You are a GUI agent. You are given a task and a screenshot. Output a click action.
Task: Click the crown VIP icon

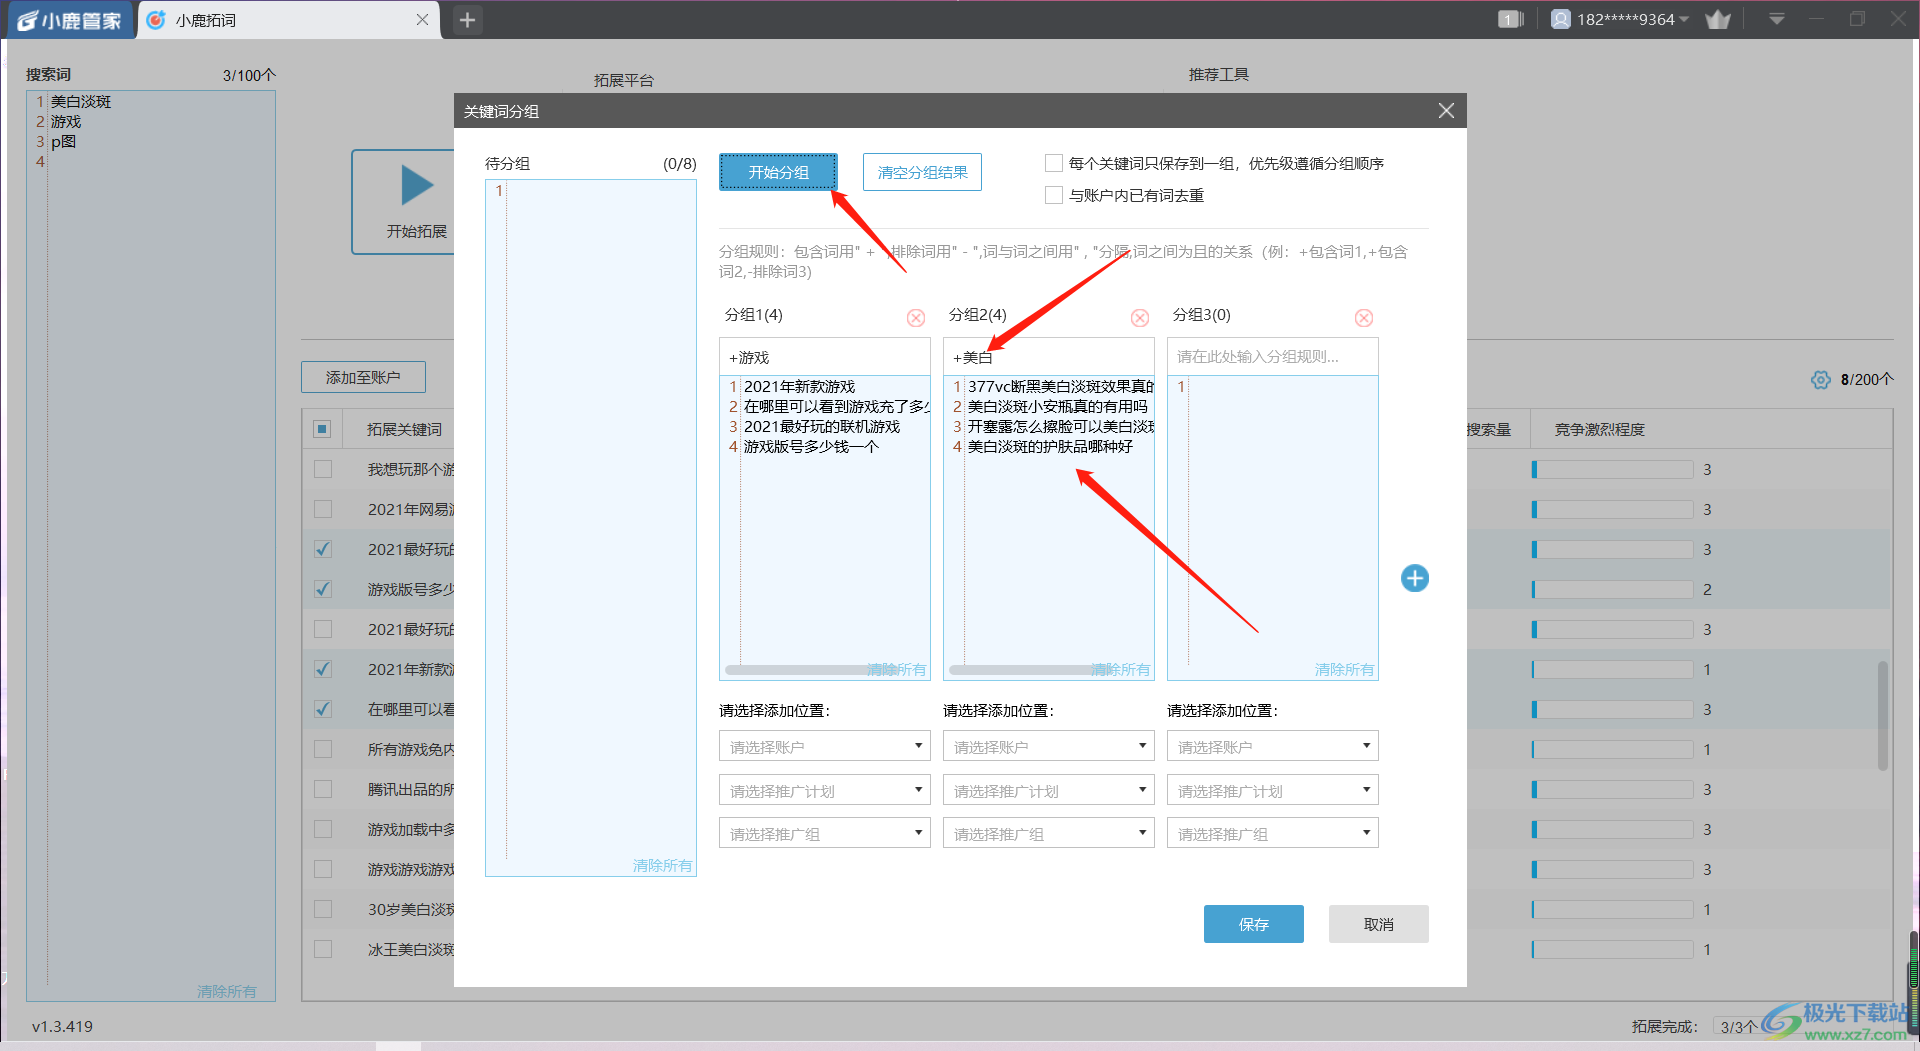(1718, 19)
